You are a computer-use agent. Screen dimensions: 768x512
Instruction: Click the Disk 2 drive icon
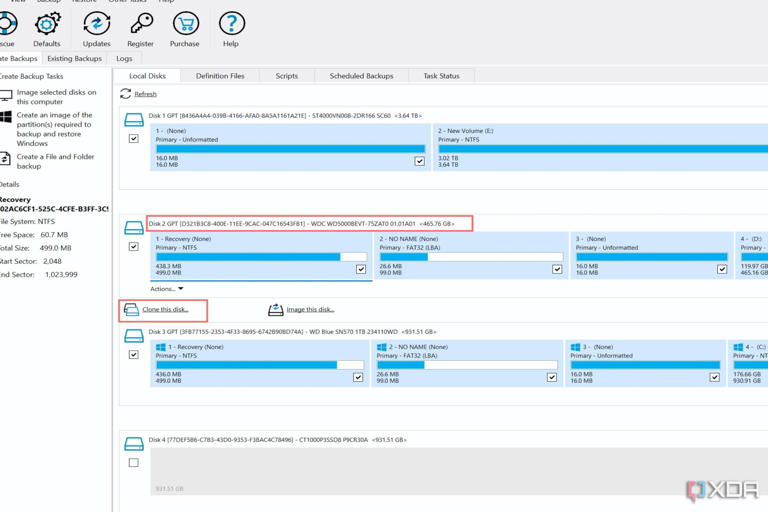pos(134,227)
